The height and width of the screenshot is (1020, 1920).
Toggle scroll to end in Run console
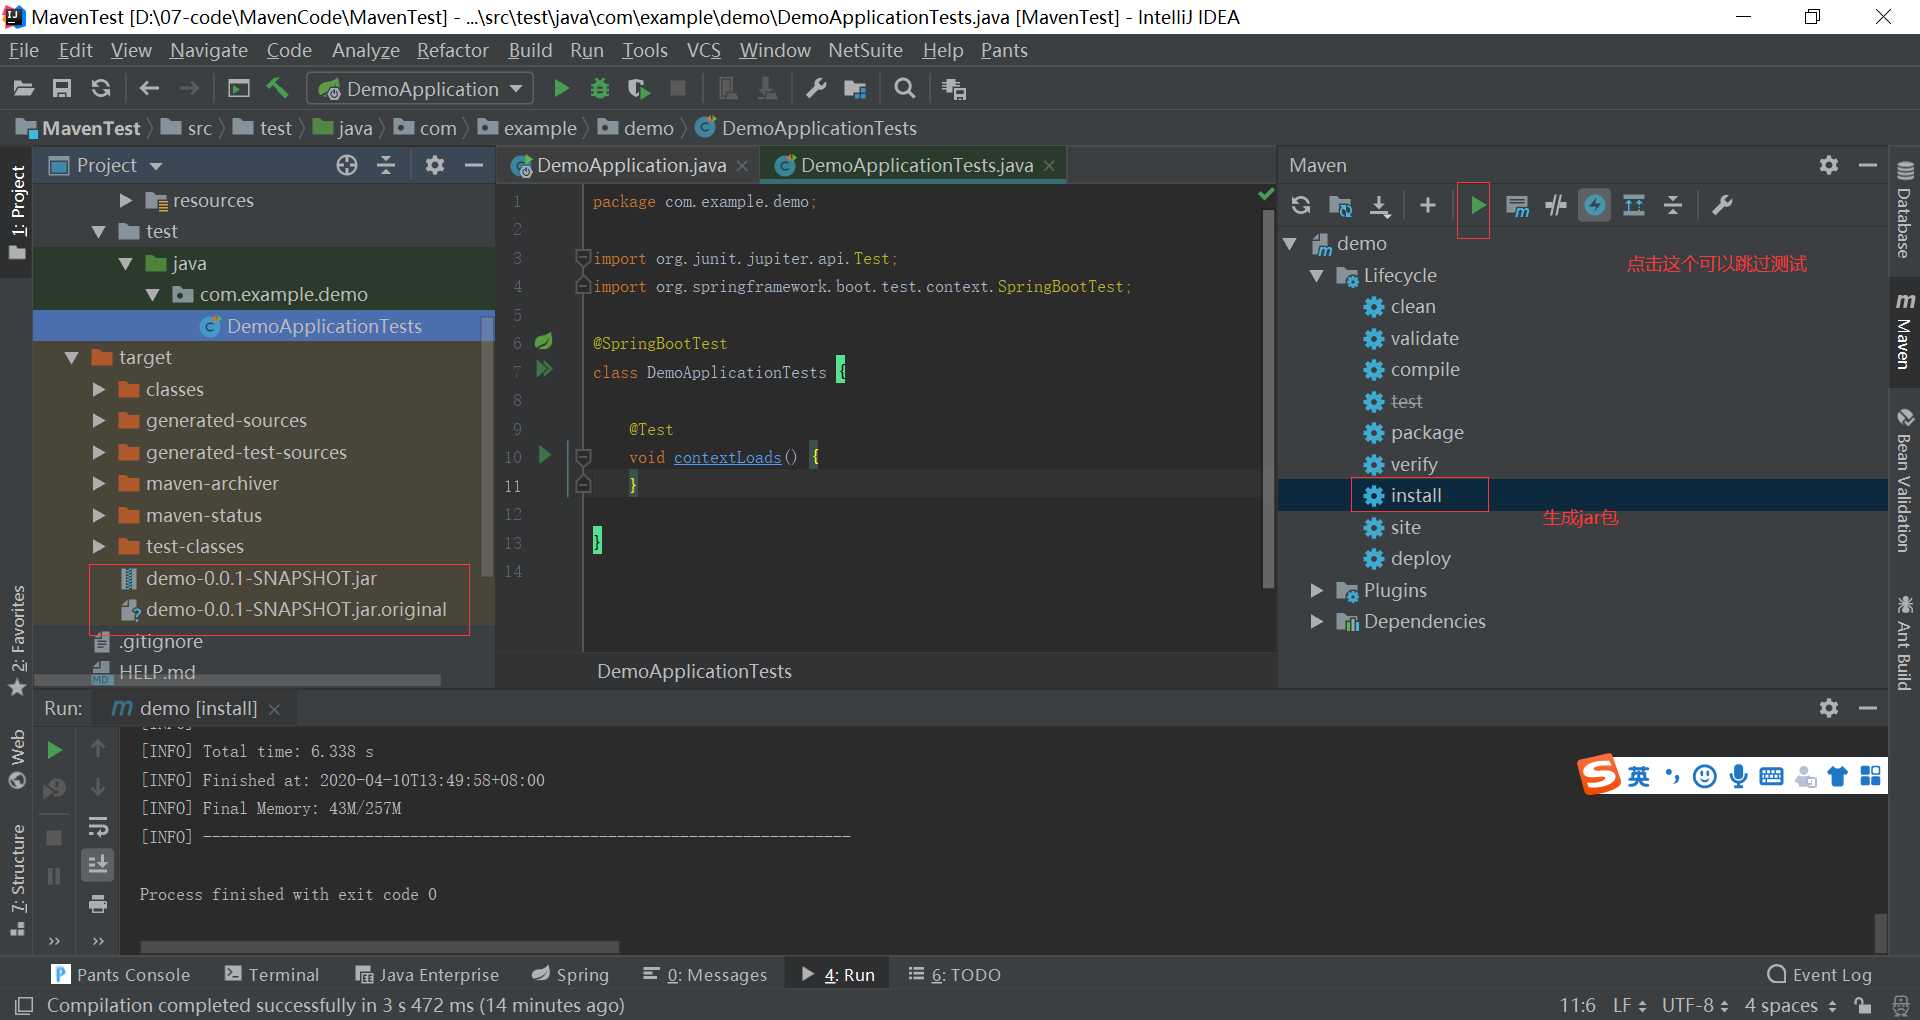pos(98,864)
